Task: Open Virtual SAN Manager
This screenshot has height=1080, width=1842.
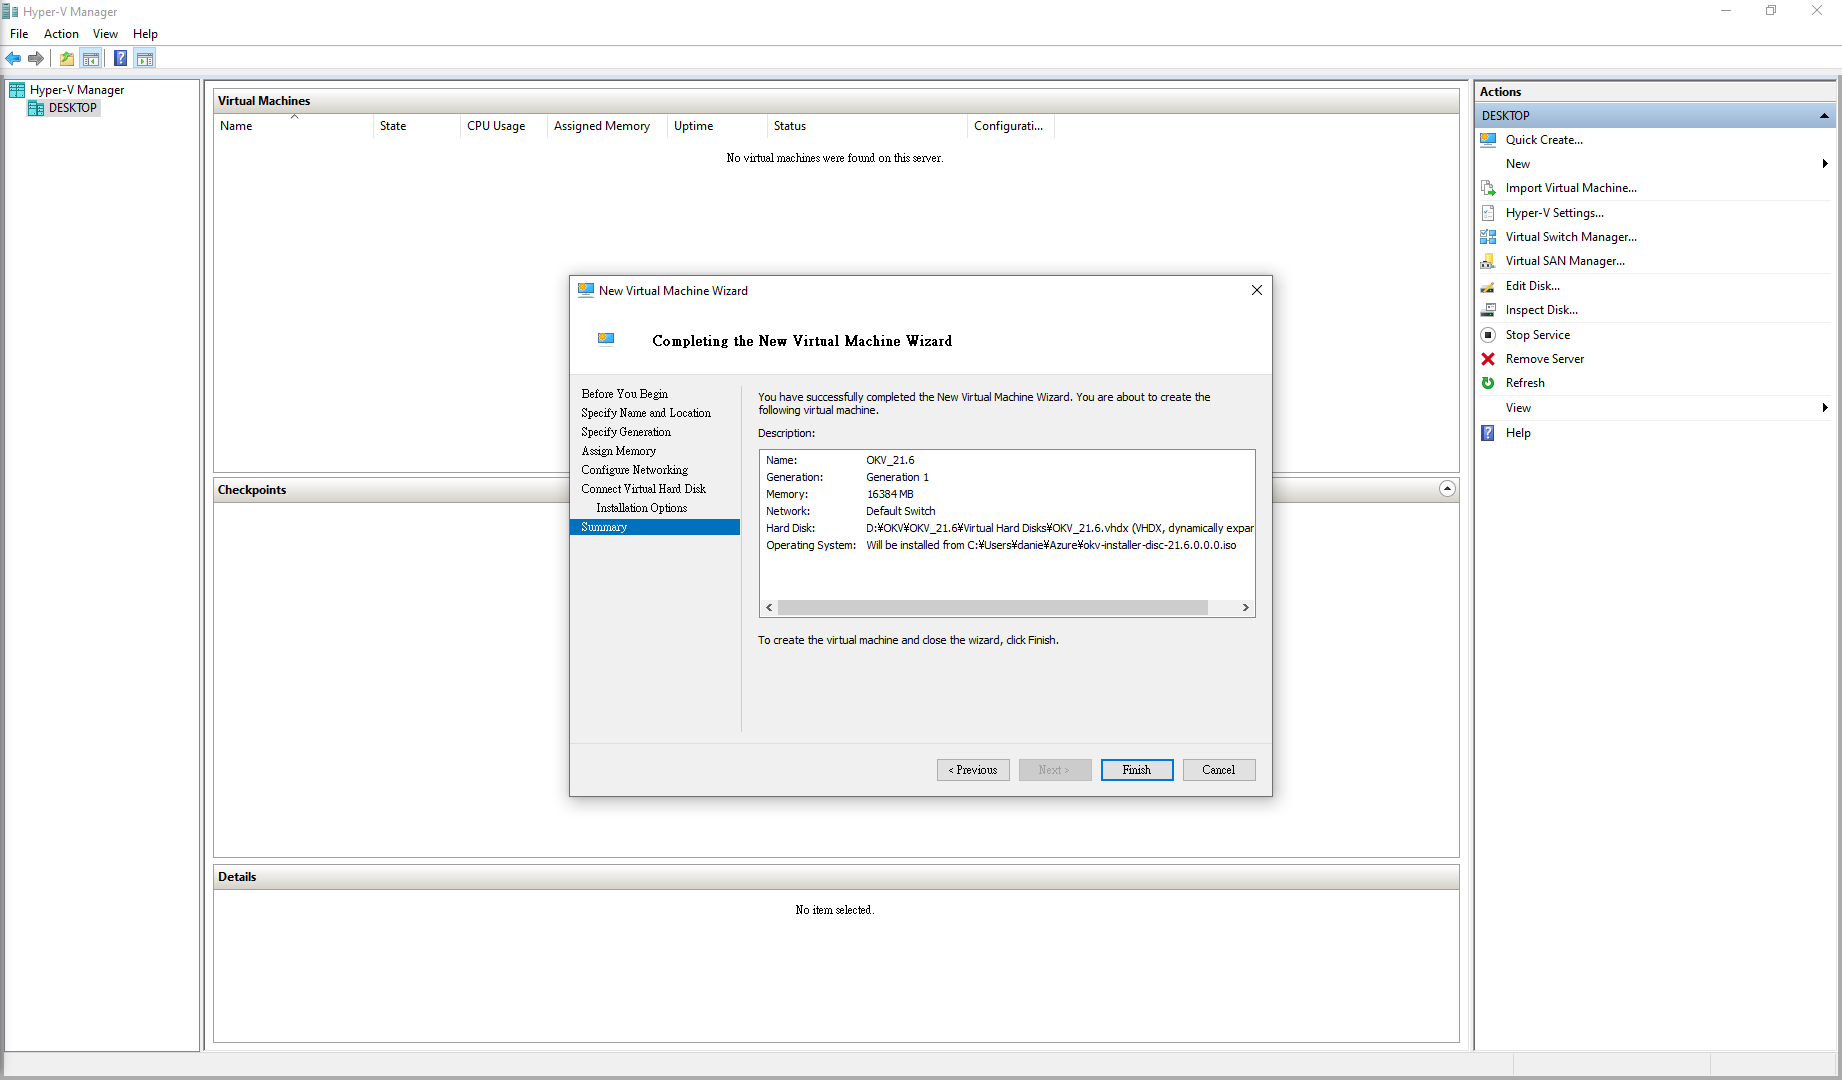Action: click(1565, 260)
